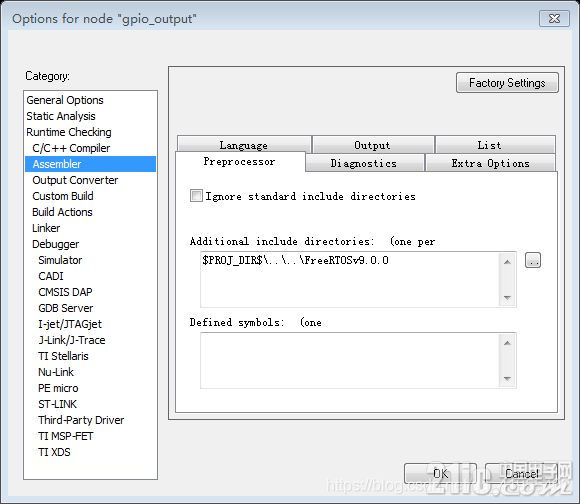Switch to the Language tab
The width and height of the screenshot is (580, 504).
point(244,145)
